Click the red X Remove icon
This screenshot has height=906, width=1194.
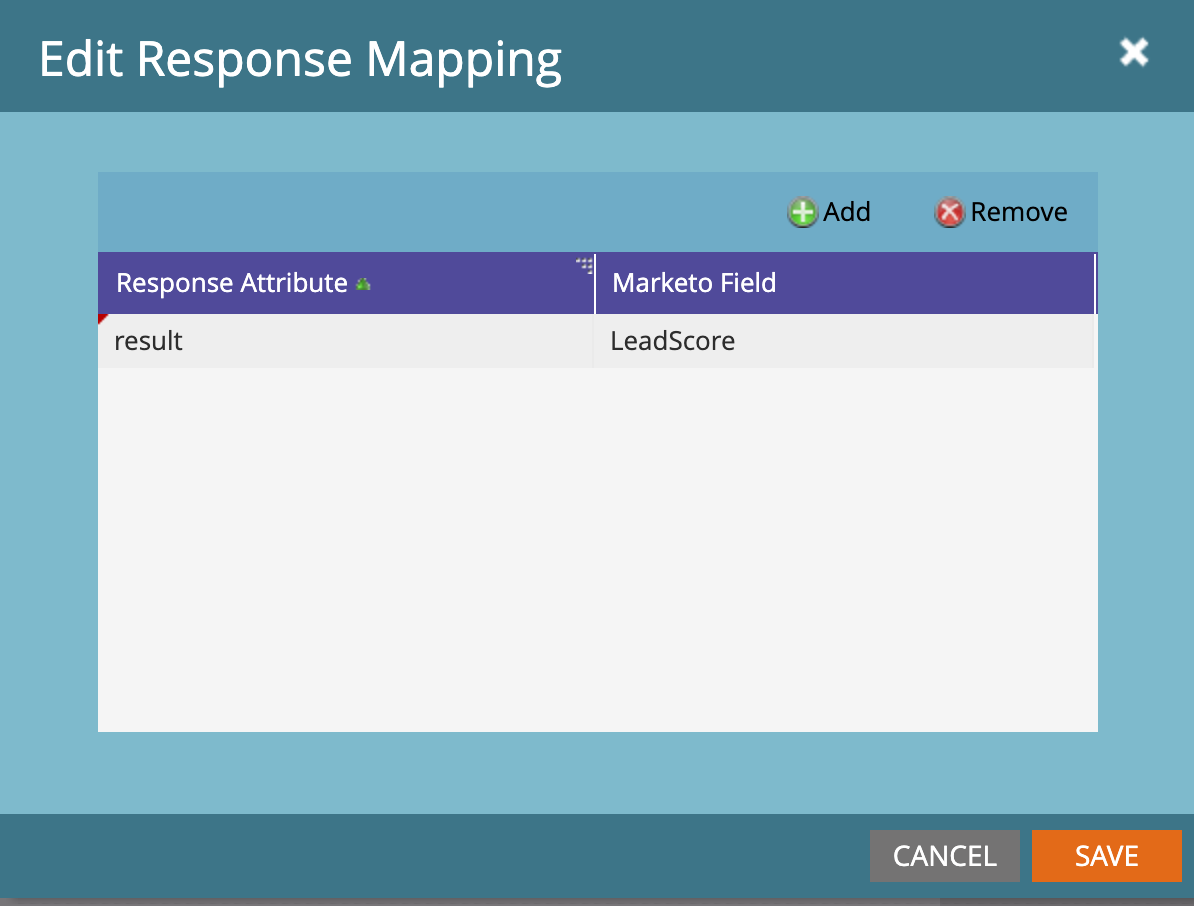pos(949,212)
